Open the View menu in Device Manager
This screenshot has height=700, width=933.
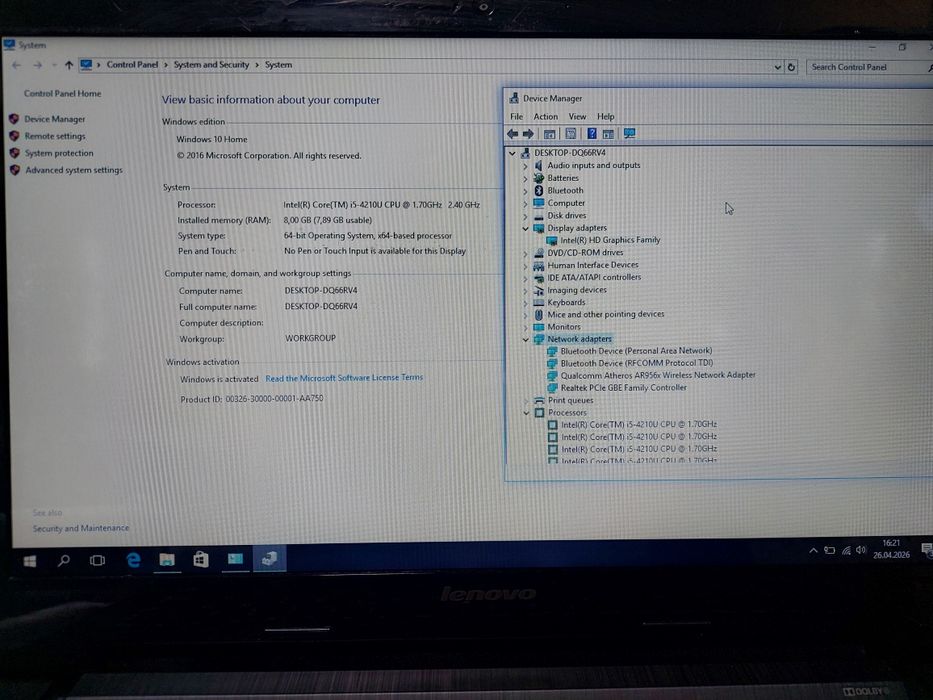577,117
